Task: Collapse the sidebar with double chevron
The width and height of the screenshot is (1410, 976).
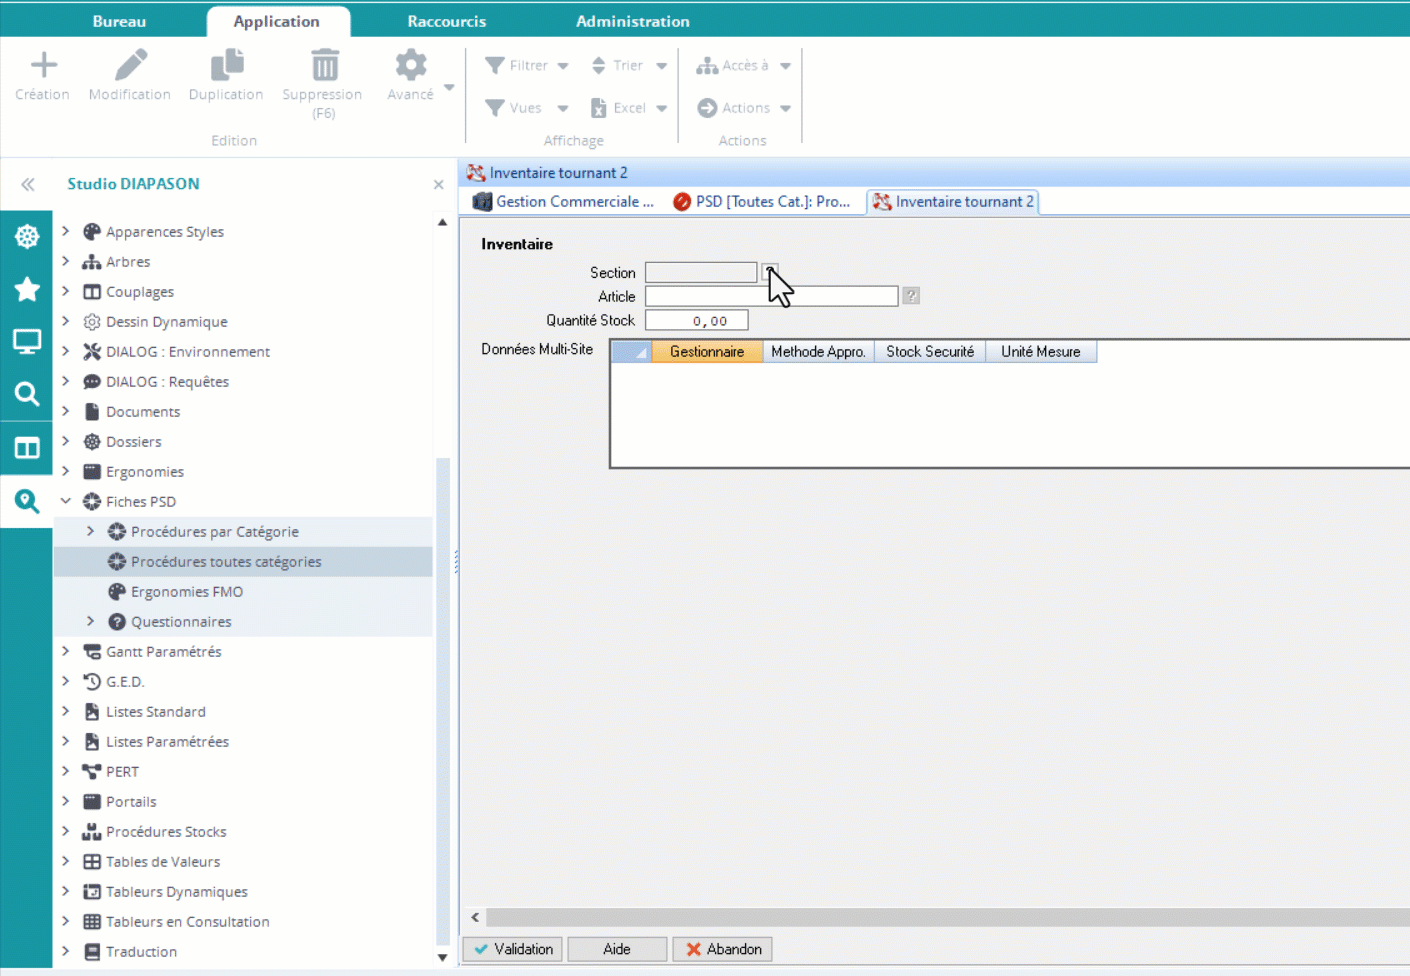Action: click(x=28, y=184)
